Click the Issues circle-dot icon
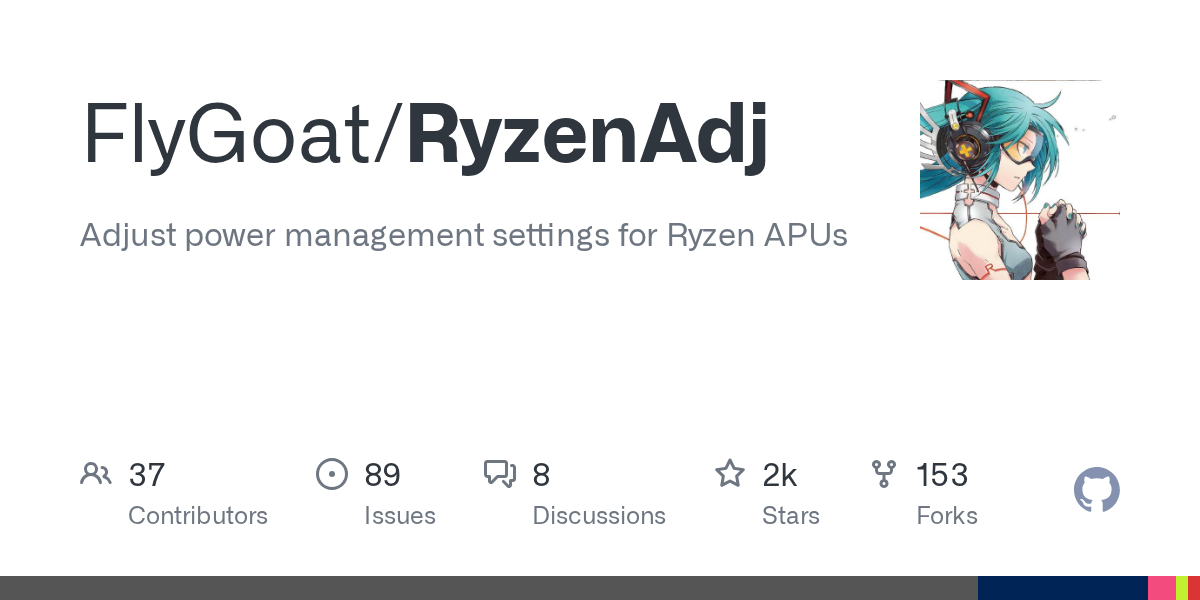The width and height of the screenshot is (1200, 600). 332,474
